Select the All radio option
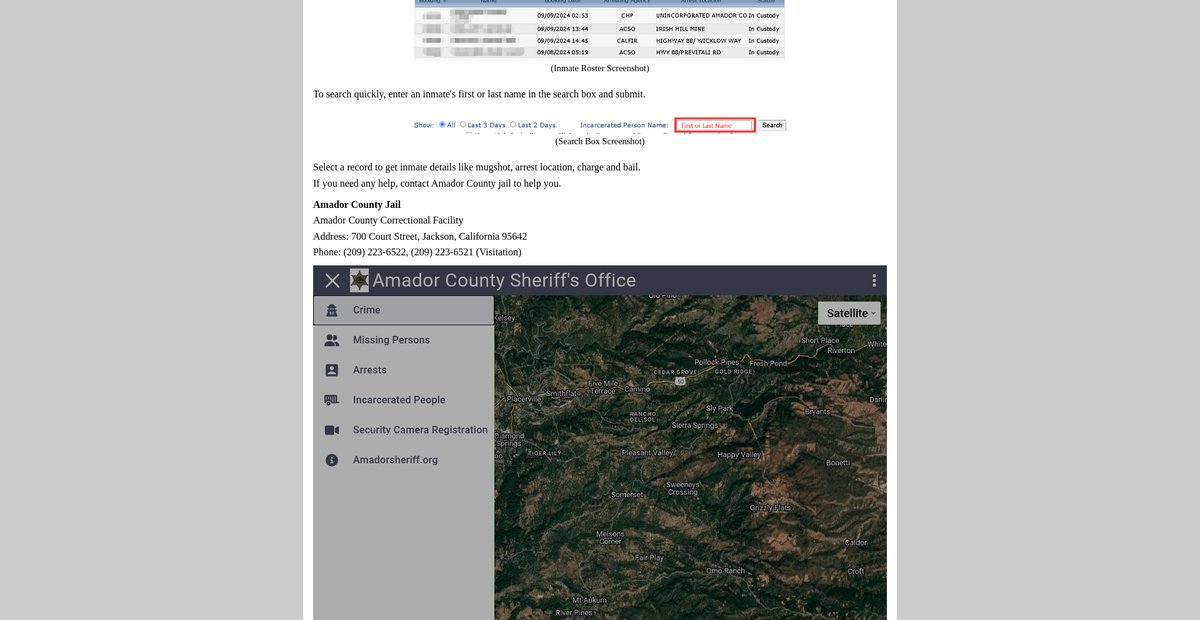 click(x=442, y=125)
